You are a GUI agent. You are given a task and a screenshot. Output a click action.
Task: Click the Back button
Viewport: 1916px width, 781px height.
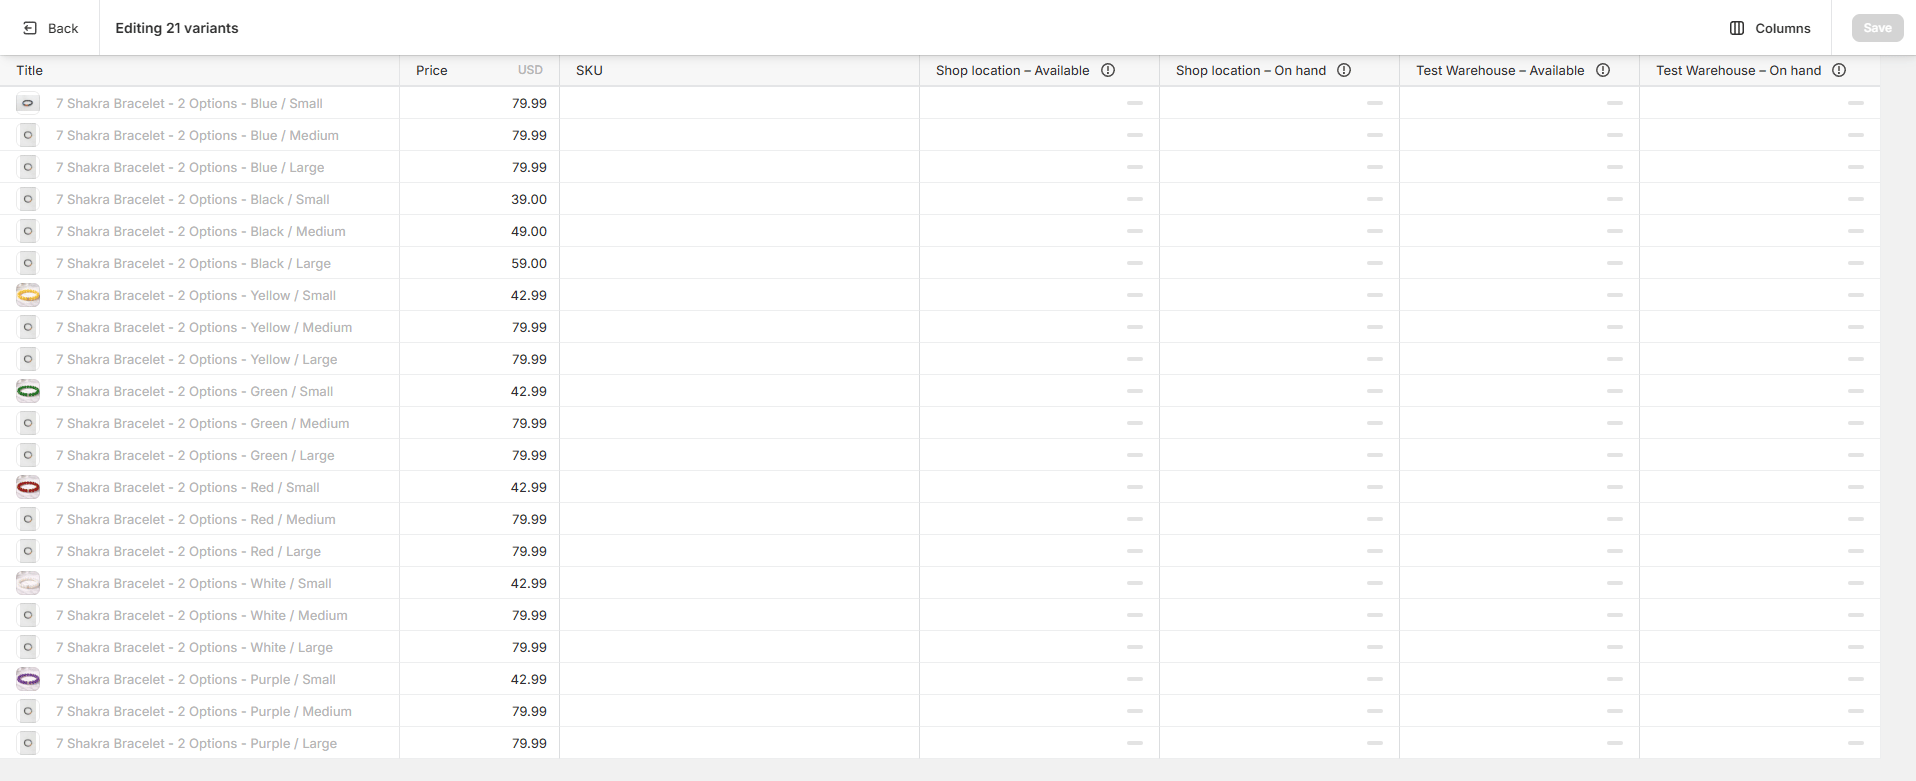[x=50, y=28]
